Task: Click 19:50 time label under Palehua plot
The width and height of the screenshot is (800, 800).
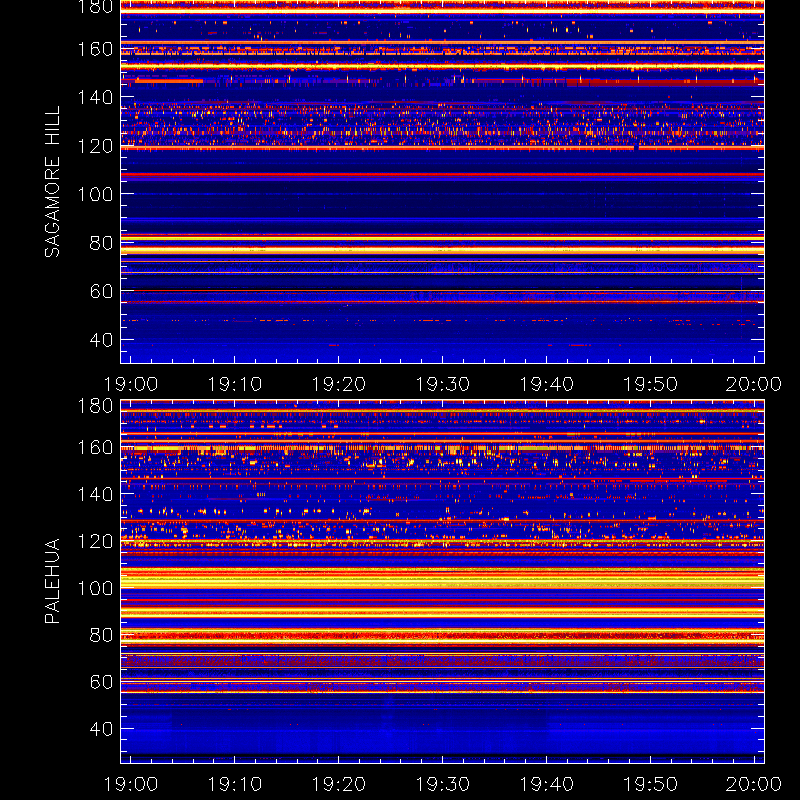Action: 651,784
